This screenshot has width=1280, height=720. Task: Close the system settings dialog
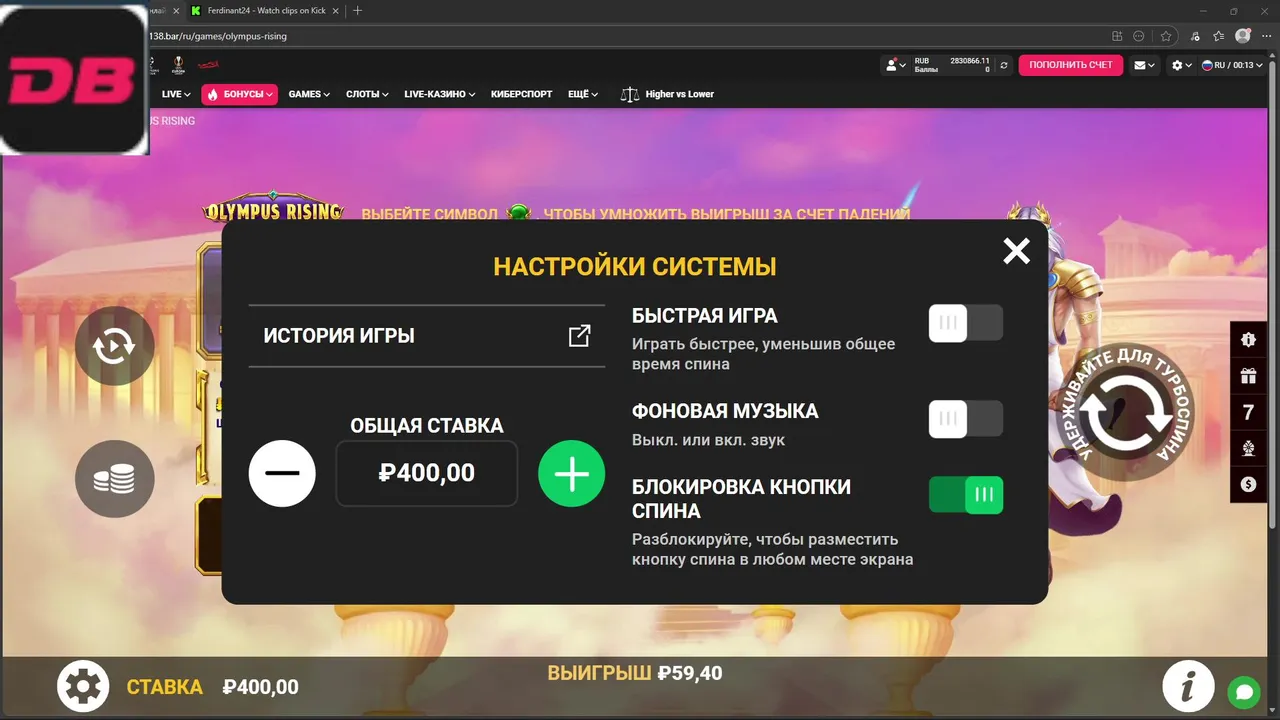pyautogui.click(x=1016, y=251)
